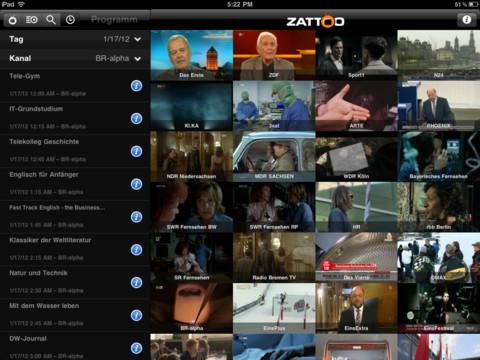This screenshot has width=480, height=360.
Task: Open the channel list toolbar icon
Action: tap(32, 20)
